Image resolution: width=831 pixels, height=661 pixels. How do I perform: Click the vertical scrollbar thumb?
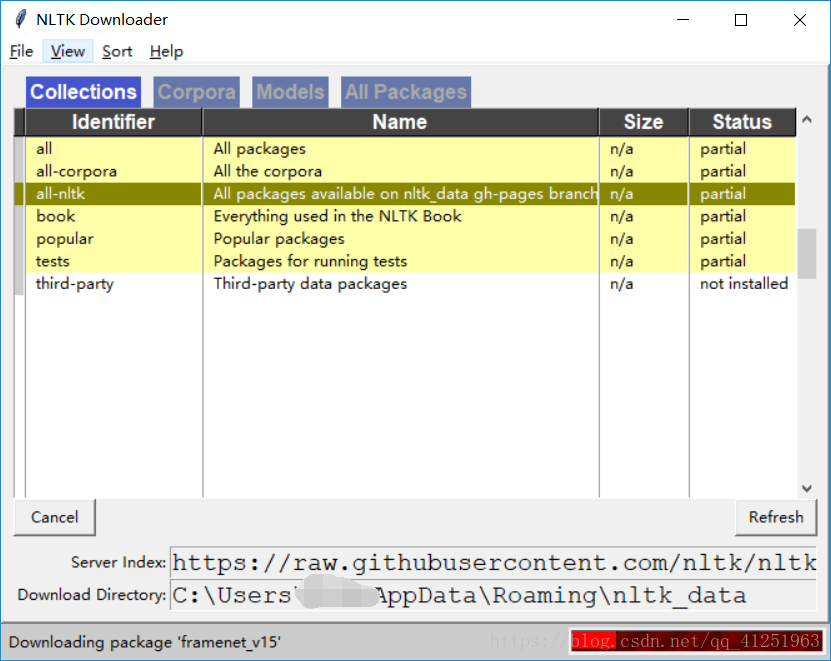point(807,253)
